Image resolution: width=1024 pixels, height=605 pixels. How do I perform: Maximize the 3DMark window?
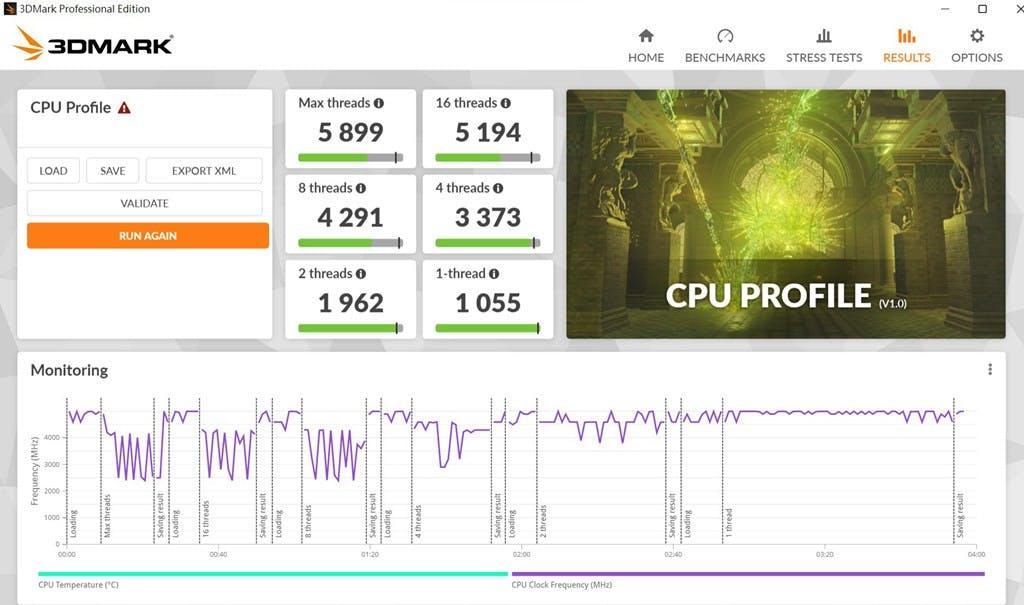click(x=982, y=8)
